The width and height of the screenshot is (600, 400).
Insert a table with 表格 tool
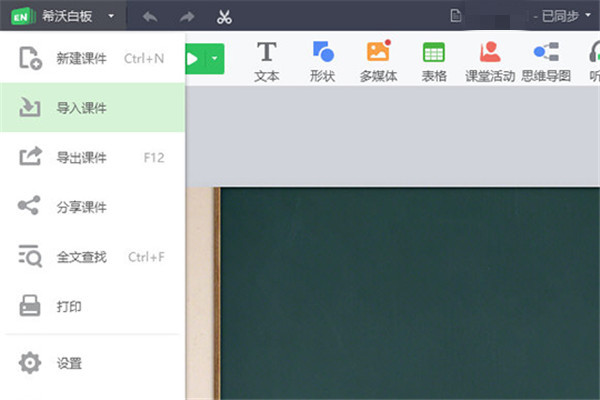pos(433,60)
